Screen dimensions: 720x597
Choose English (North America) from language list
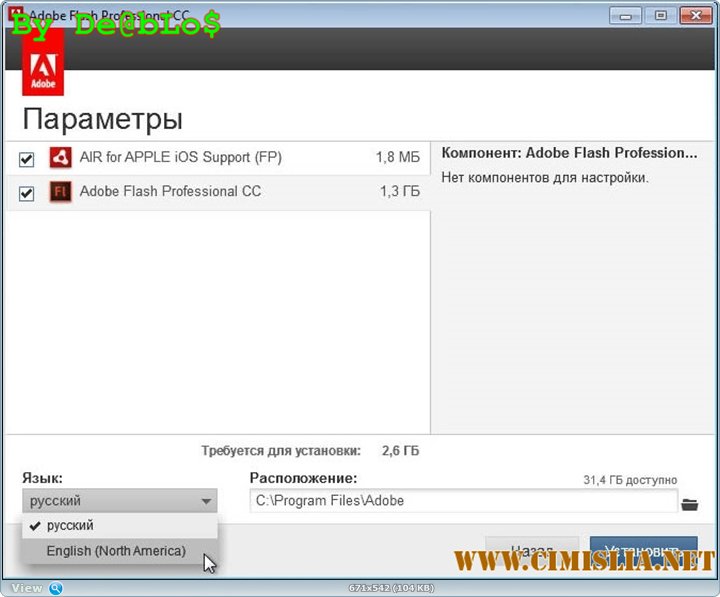pos(116,551)
